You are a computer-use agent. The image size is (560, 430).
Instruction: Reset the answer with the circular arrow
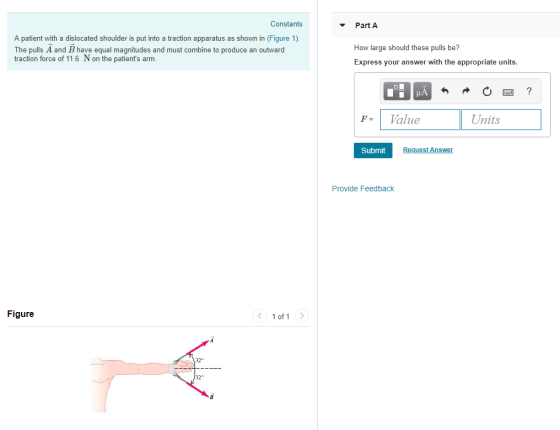pyautogui.click(x=487, y=91)
